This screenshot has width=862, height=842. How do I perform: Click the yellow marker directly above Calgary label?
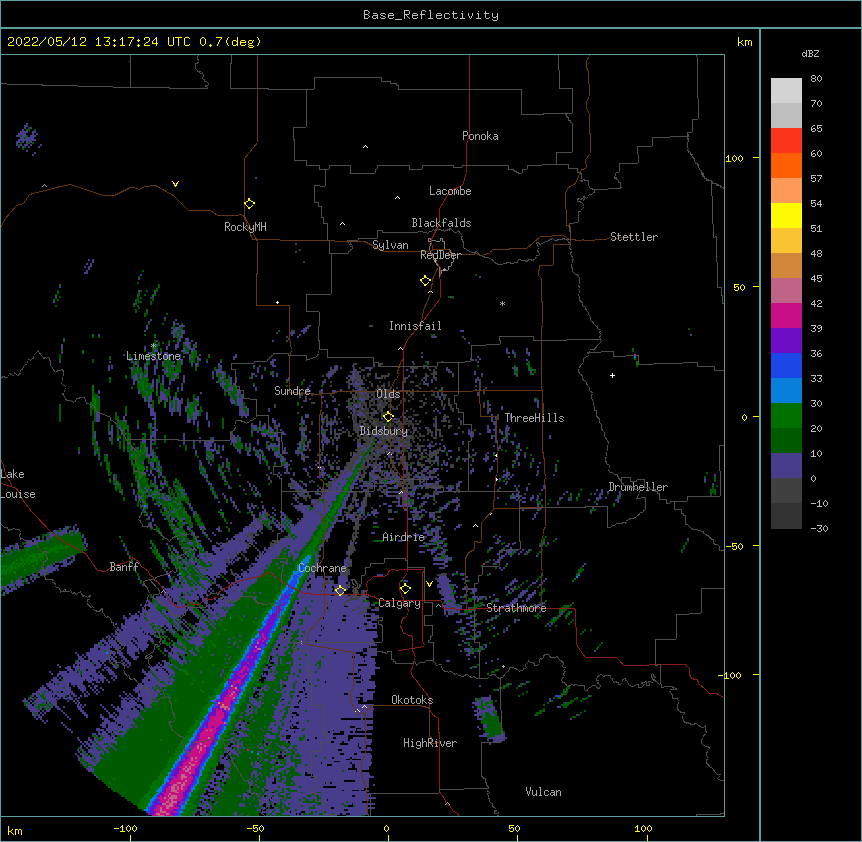pyautogui.click(x=405, y=589)
